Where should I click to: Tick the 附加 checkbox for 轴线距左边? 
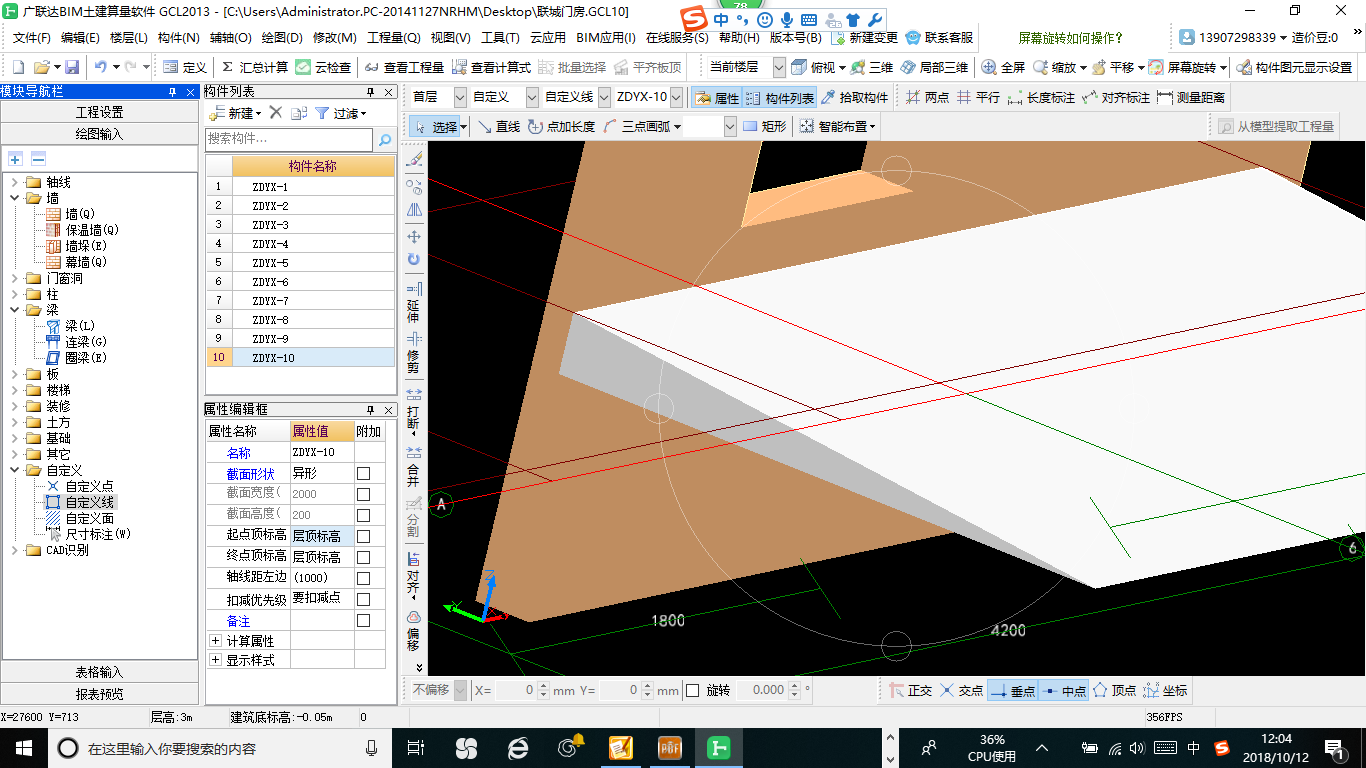(364, 578)
